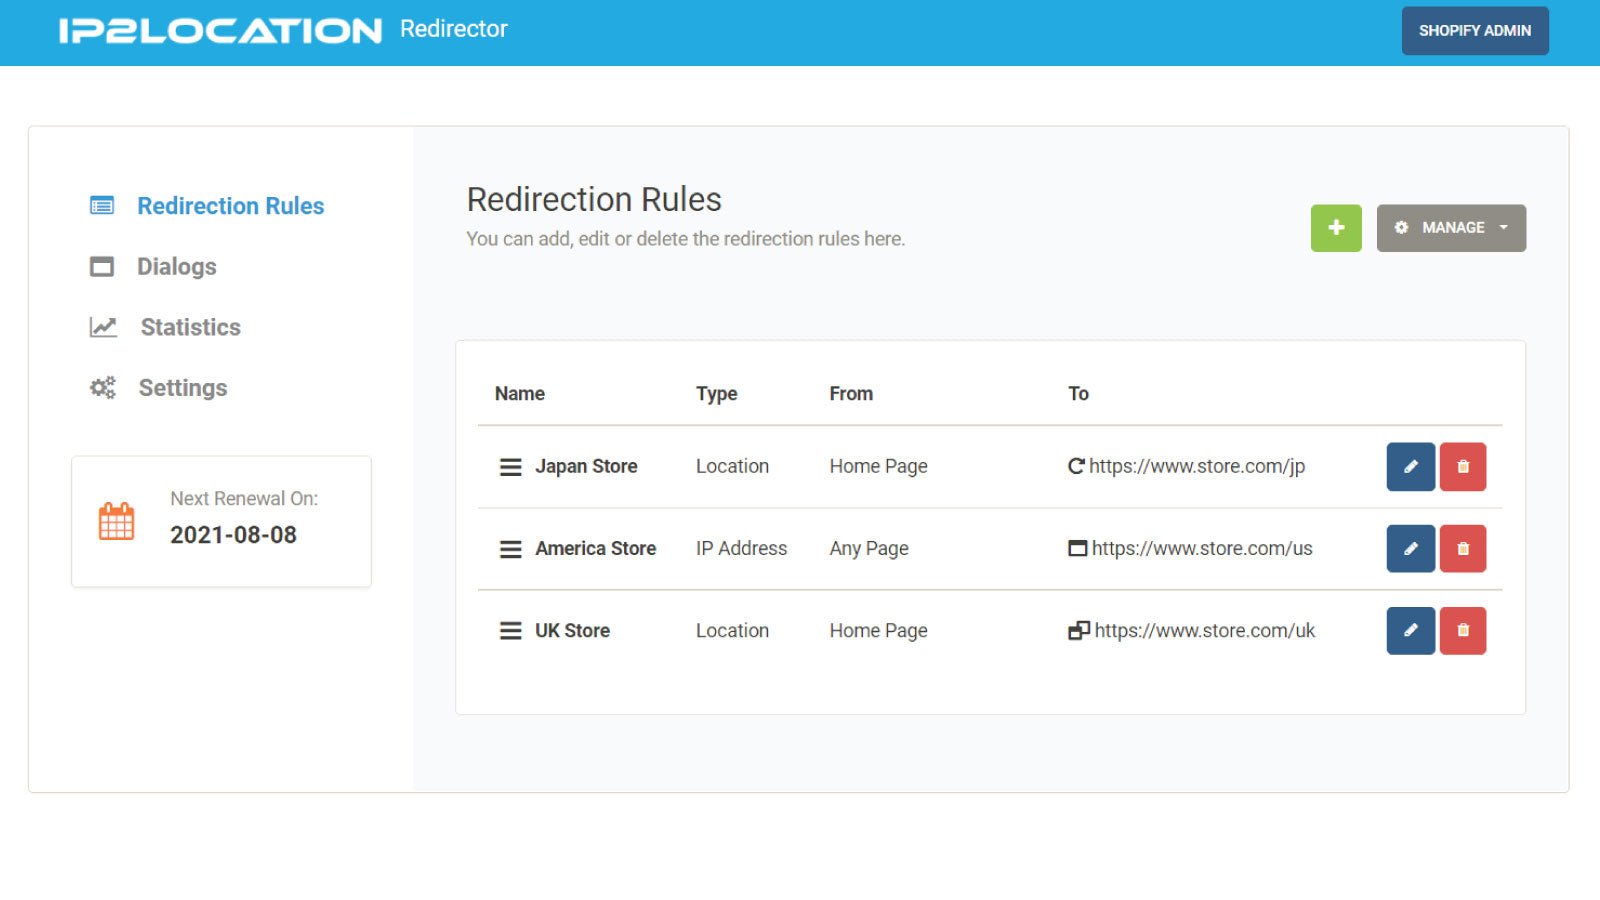Viewport: 1600px width, 900px height.
Task: Click the SHOPIFY ADMIN button
Action: click(1475, 30)
